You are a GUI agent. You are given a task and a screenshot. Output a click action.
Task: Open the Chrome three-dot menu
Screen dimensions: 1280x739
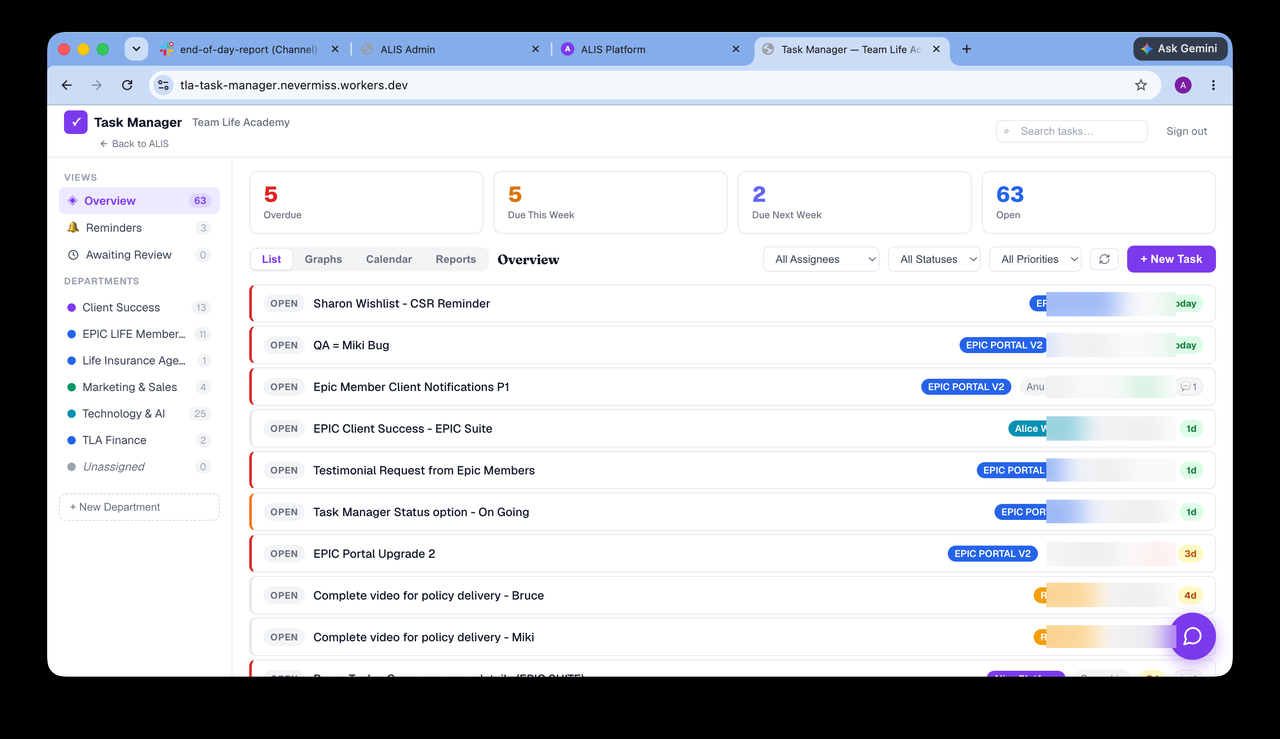1213,85
